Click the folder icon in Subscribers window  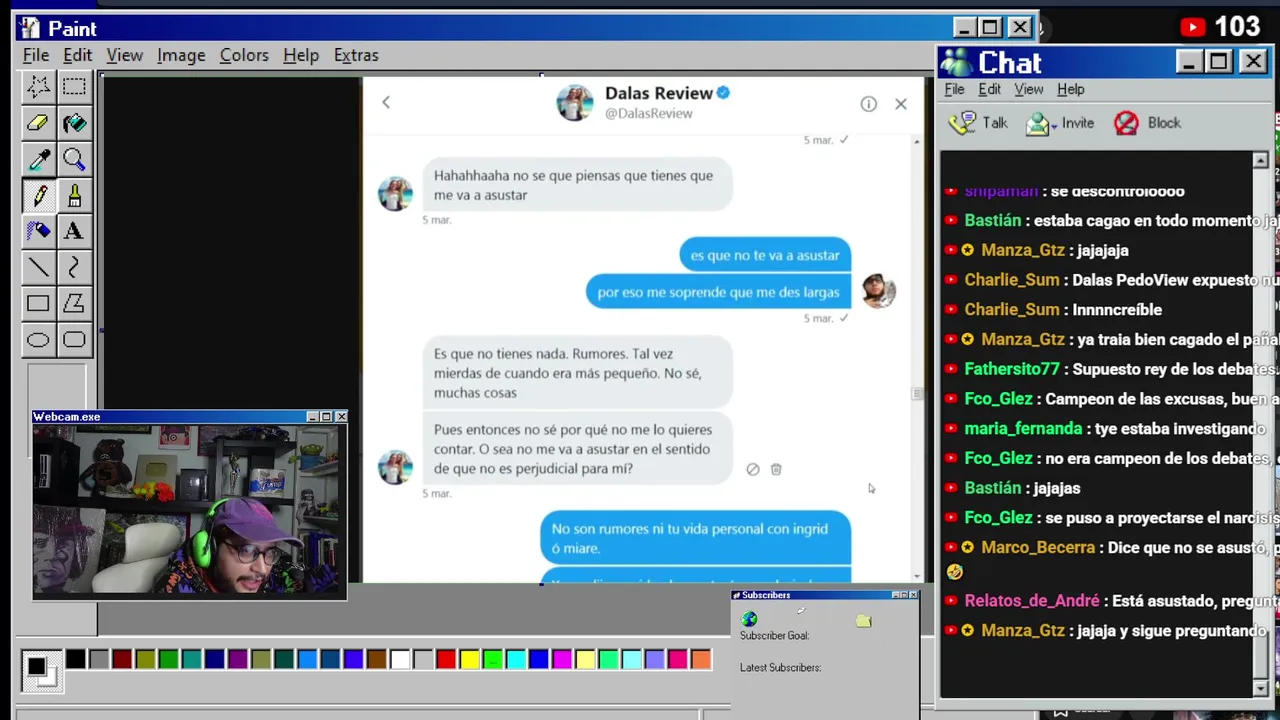point(864,621)
